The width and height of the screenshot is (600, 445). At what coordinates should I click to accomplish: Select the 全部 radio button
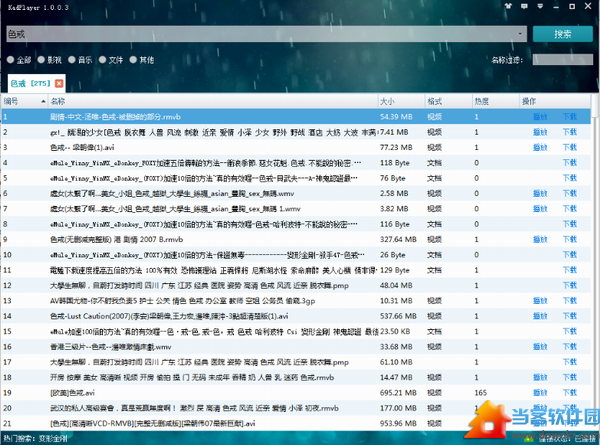pyautogui.click(x=11, y=60)
